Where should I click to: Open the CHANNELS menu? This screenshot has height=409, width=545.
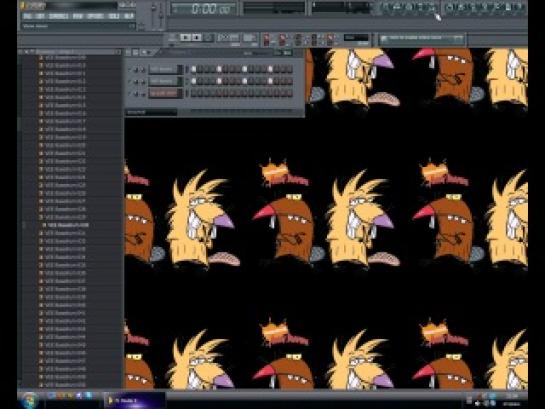(x=58, y=16)
